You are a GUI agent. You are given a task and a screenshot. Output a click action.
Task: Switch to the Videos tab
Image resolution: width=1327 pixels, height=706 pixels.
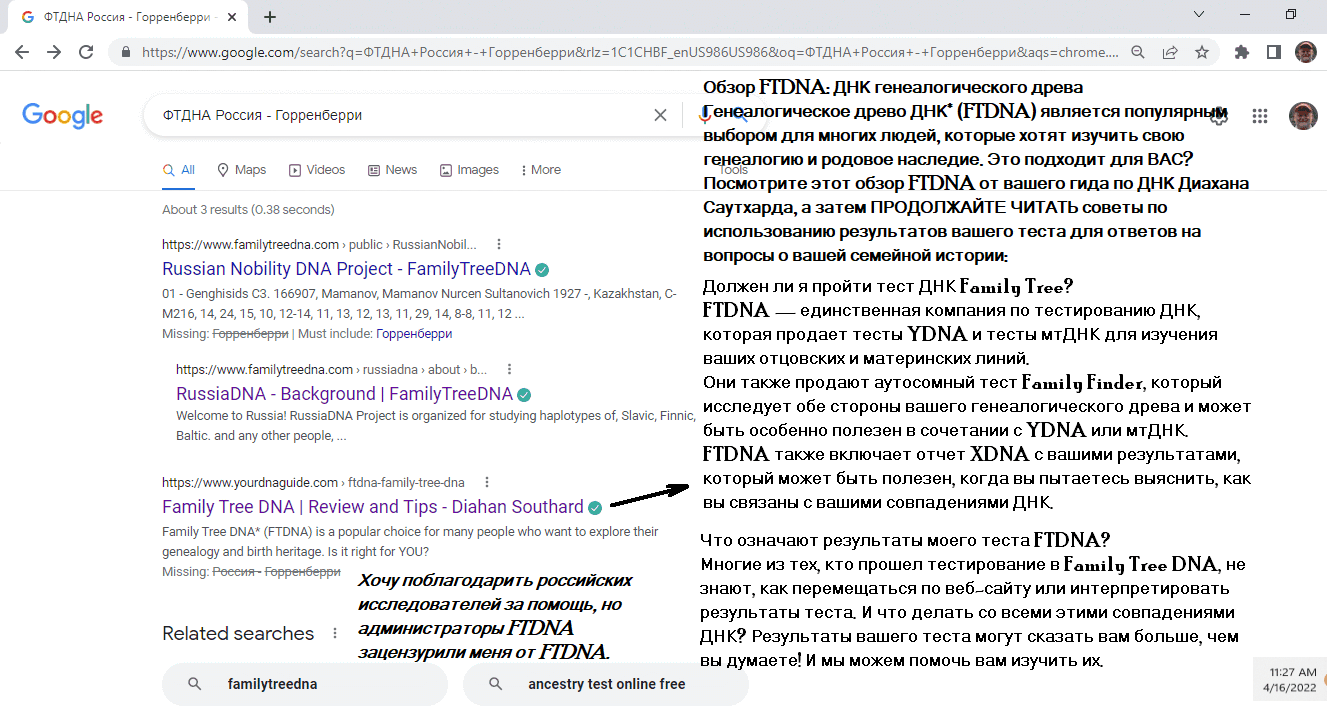(x=317, y=170)
